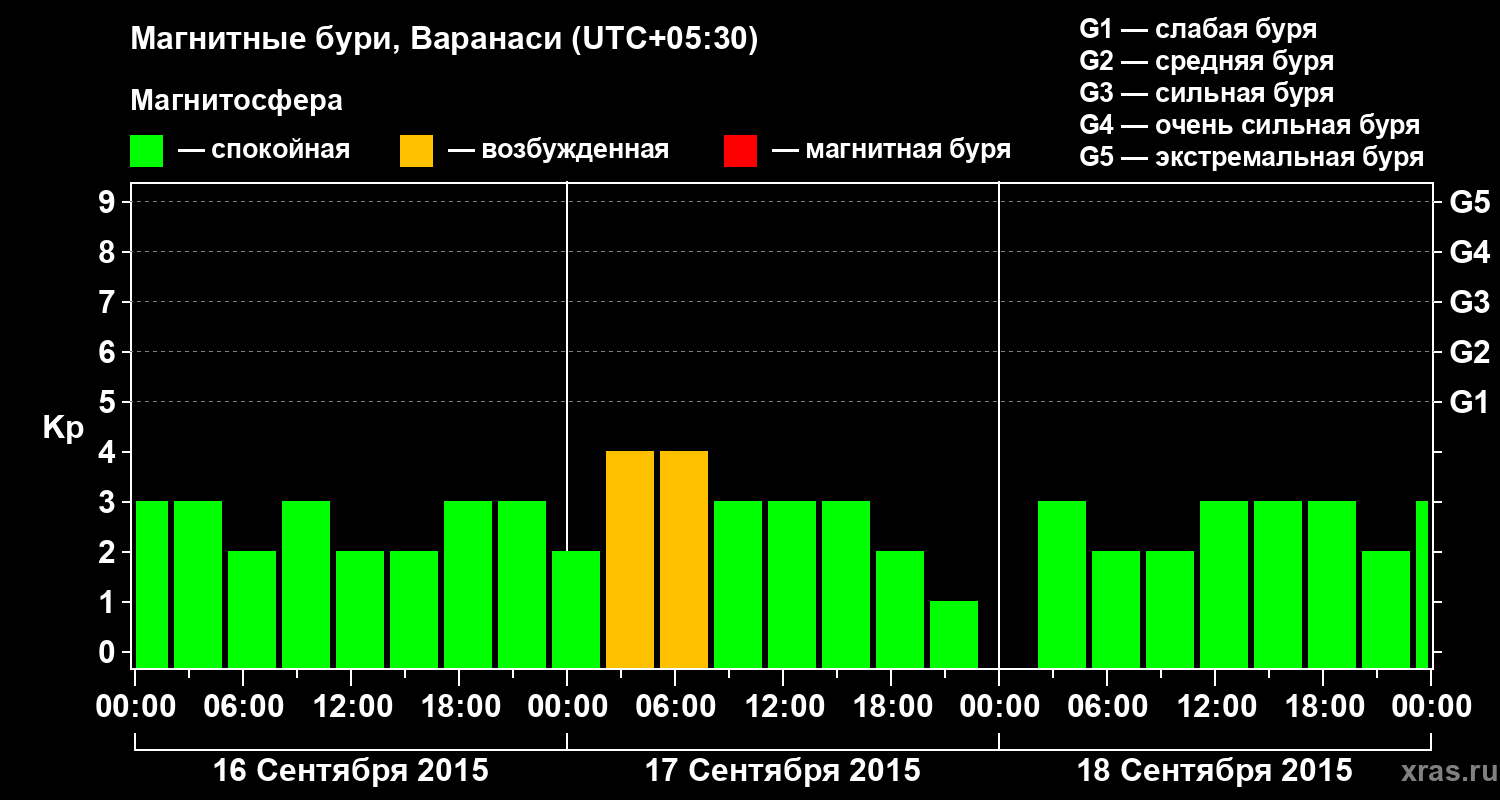Click the 'Магнитосфера' legend heading

(x=236, y=101)
